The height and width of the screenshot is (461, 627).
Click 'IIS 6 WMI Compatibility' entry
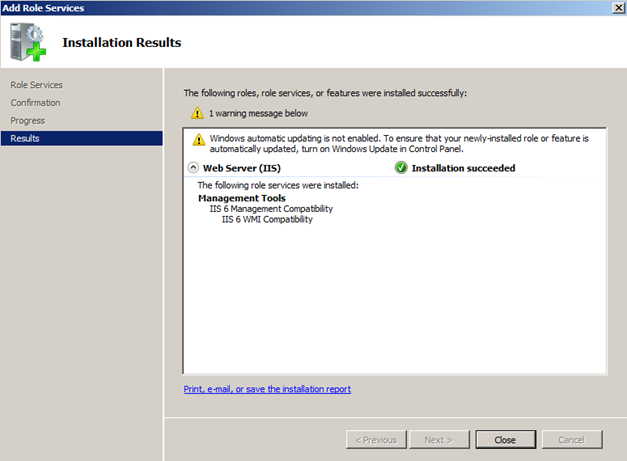point(267,219)
